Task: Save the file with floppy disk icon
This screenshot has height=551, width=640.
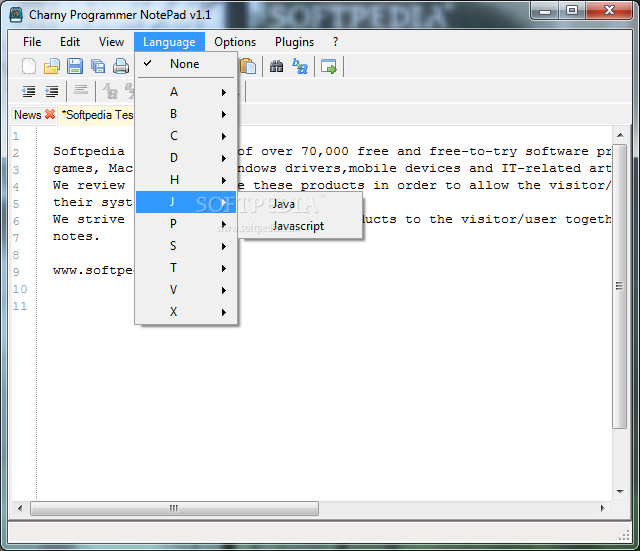Action: 75,66
